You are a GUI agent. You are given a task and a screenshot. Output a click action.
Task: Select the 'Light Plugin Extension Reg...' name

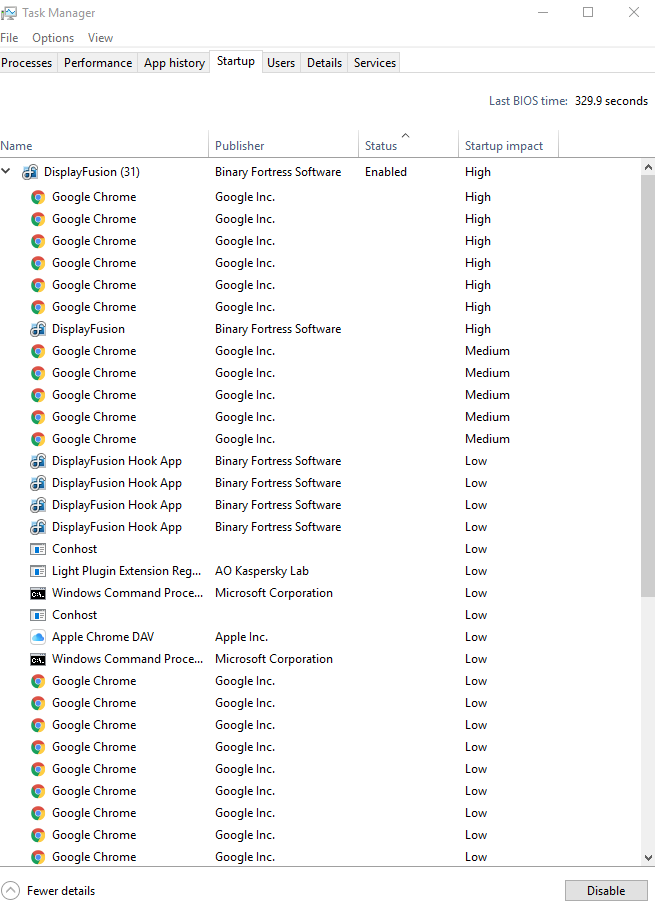[x=126, y=571]
